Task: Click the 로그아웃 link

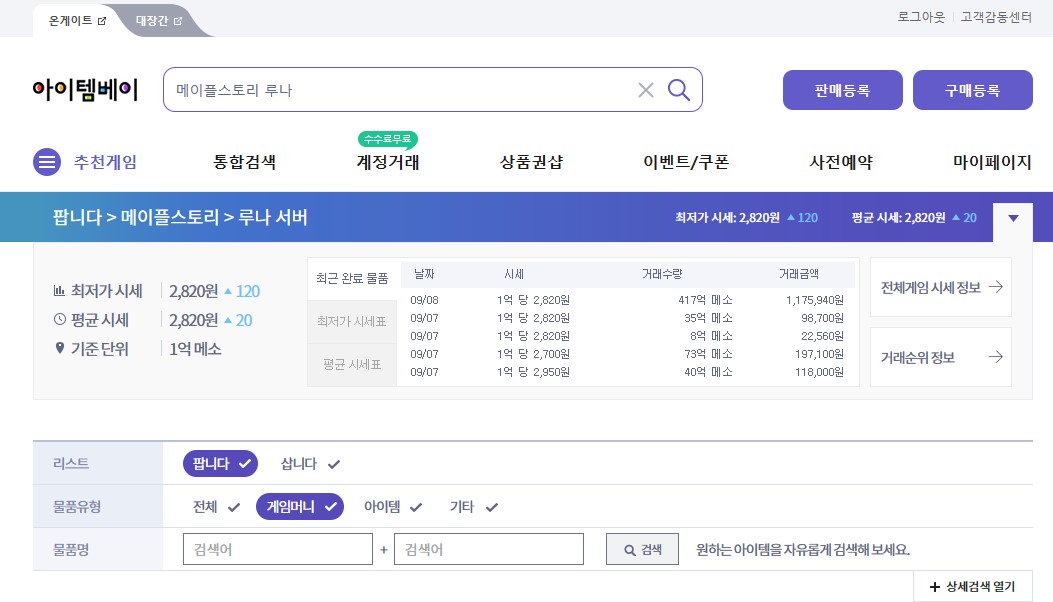Action: click(x=921, y=17)
